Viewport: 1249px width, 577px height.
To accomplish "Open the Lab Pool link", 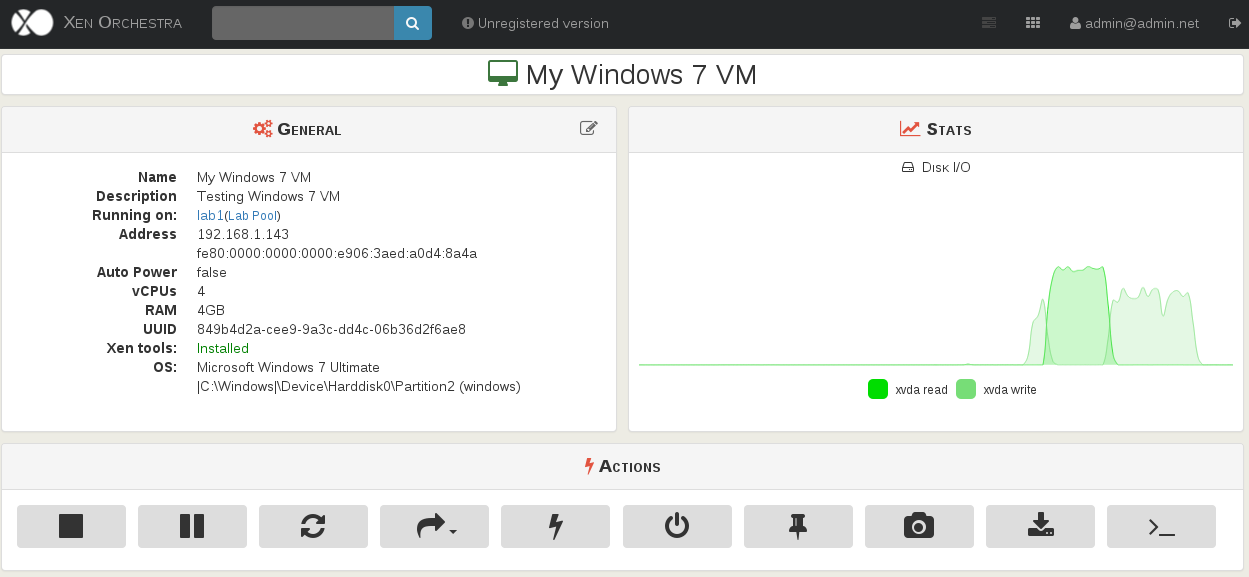I will (251, 216).
